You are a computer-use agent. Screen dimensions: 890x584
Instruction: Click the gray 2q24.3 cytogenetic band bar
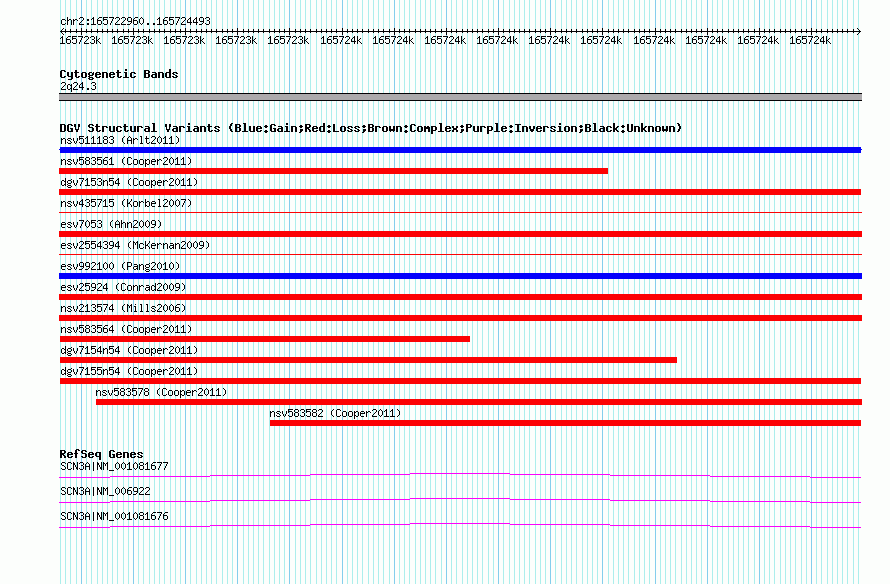tap(460, 97)
